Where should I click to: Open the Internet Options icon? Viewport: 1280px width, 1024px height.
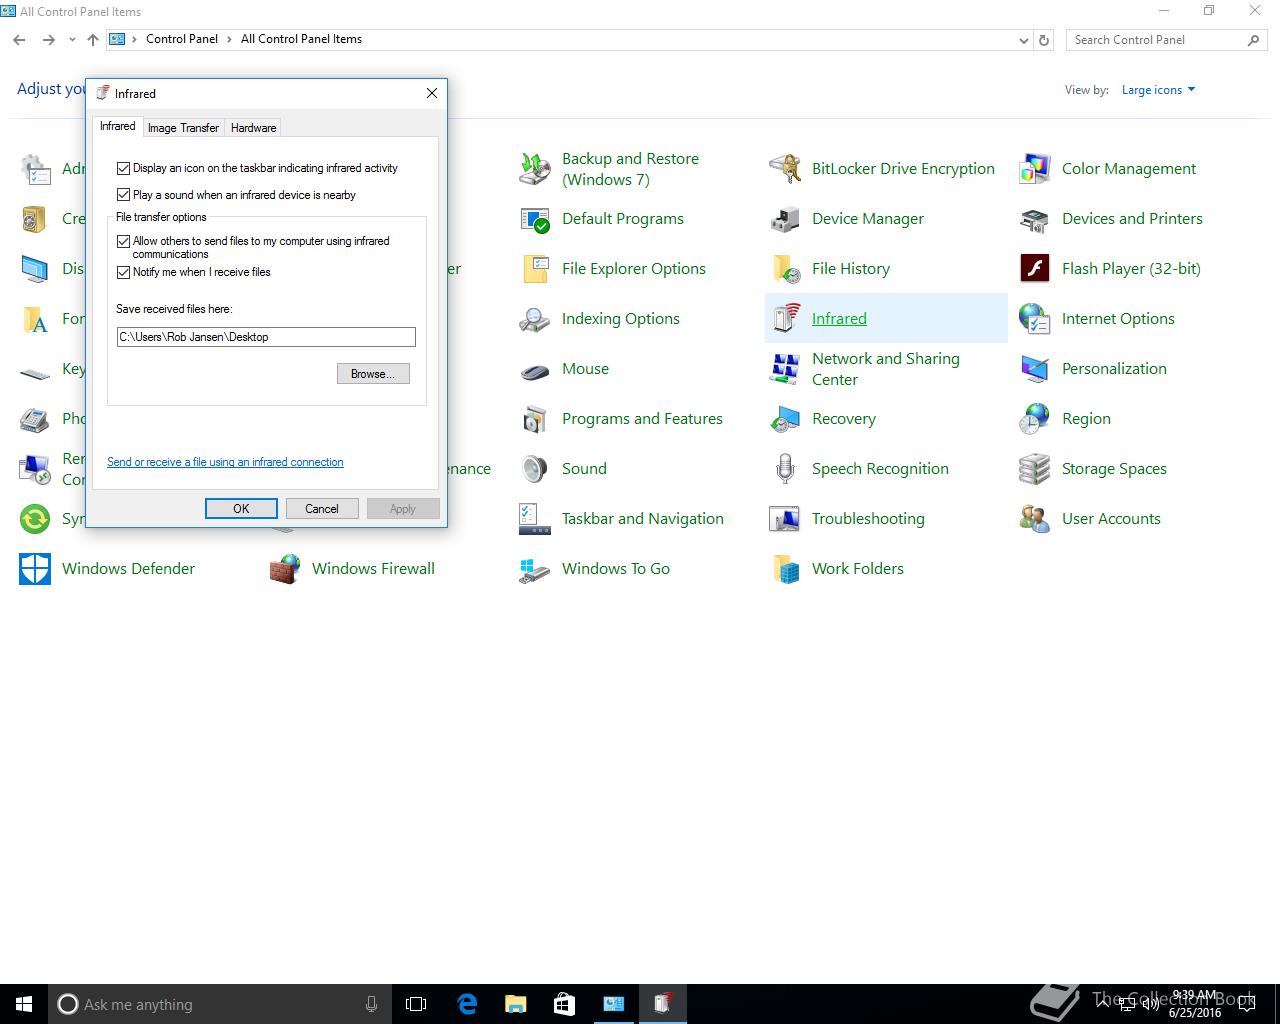click(1035, 319)
